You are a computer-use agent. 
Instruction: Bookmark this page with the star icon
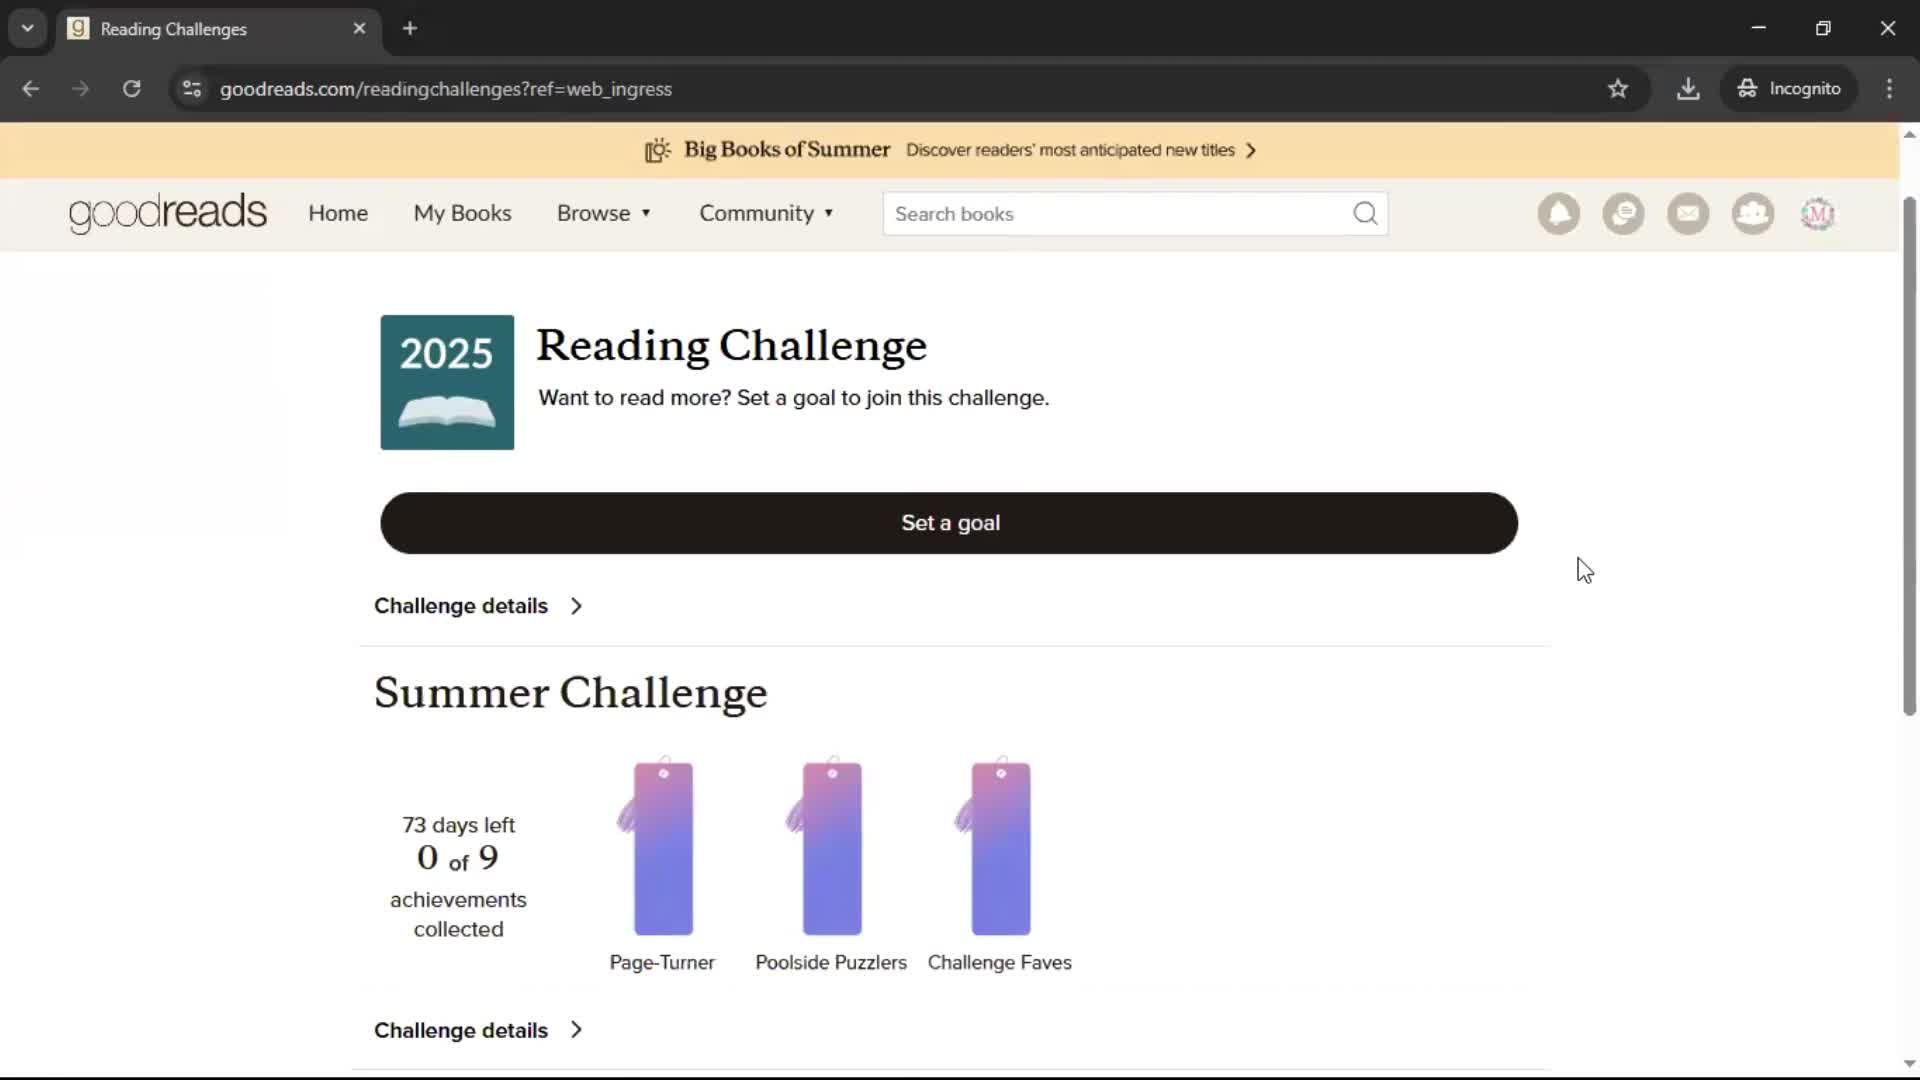(1618, 89)
